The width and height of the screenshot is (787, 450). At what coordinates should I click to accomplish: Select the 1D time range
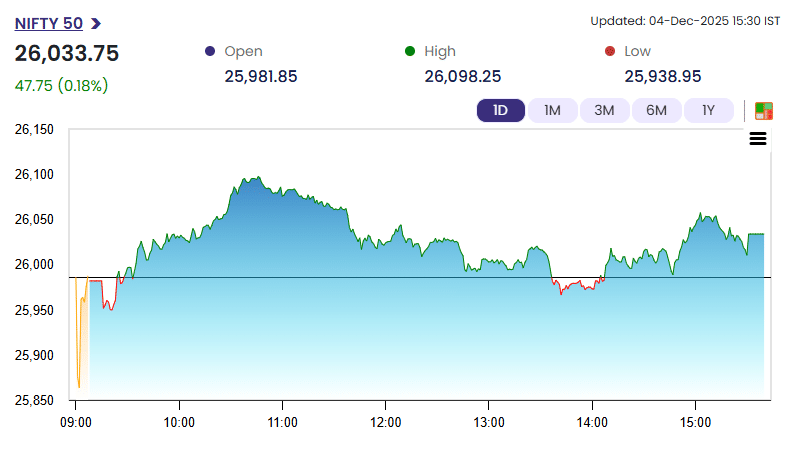(x=500, y=110)
